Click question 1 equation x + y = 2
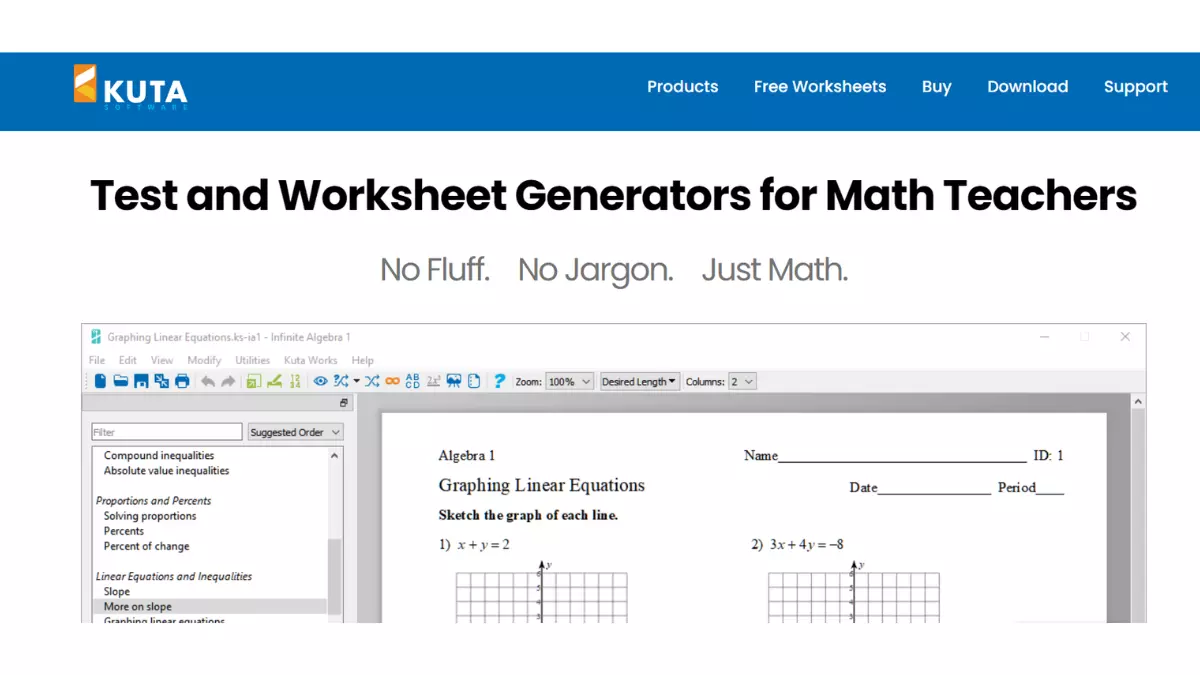This screenshot has width=1200, height=675. [x=484, y=545]
